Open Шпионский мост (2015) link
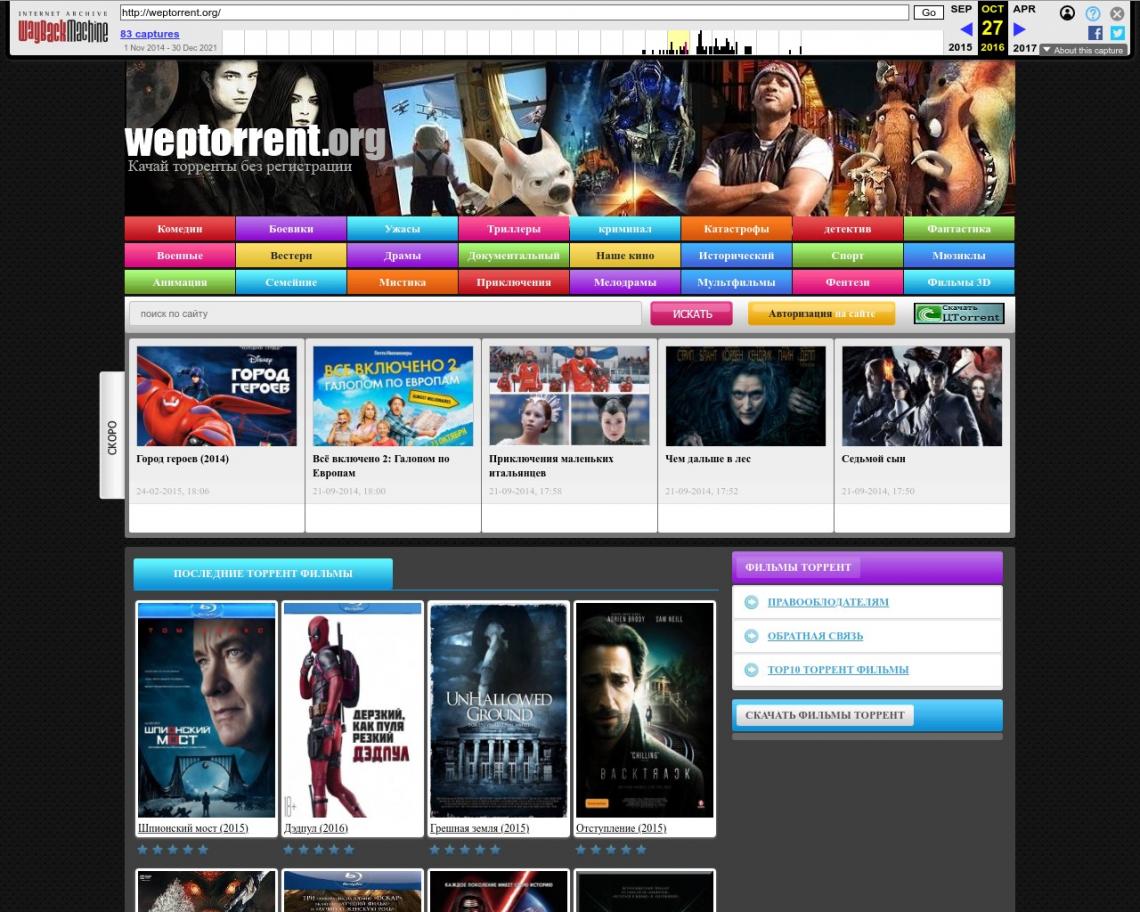 (x=193, y=828)
